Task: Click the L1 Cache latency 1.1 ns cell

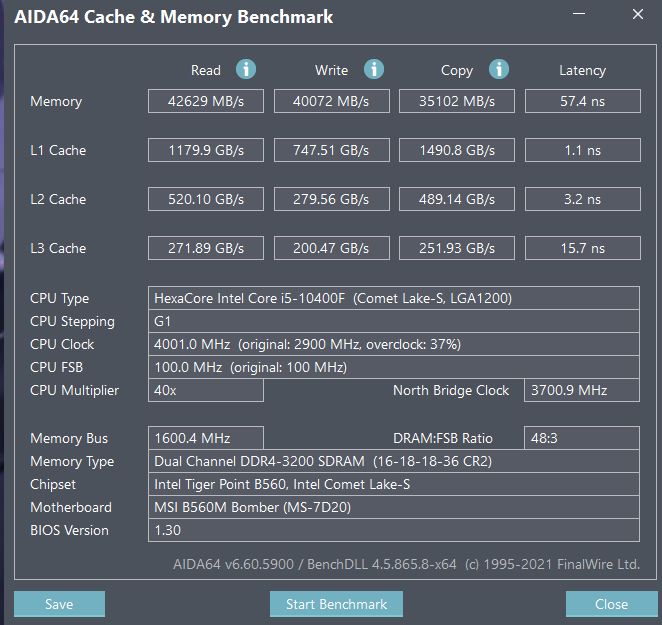Action: click(583, 150)
